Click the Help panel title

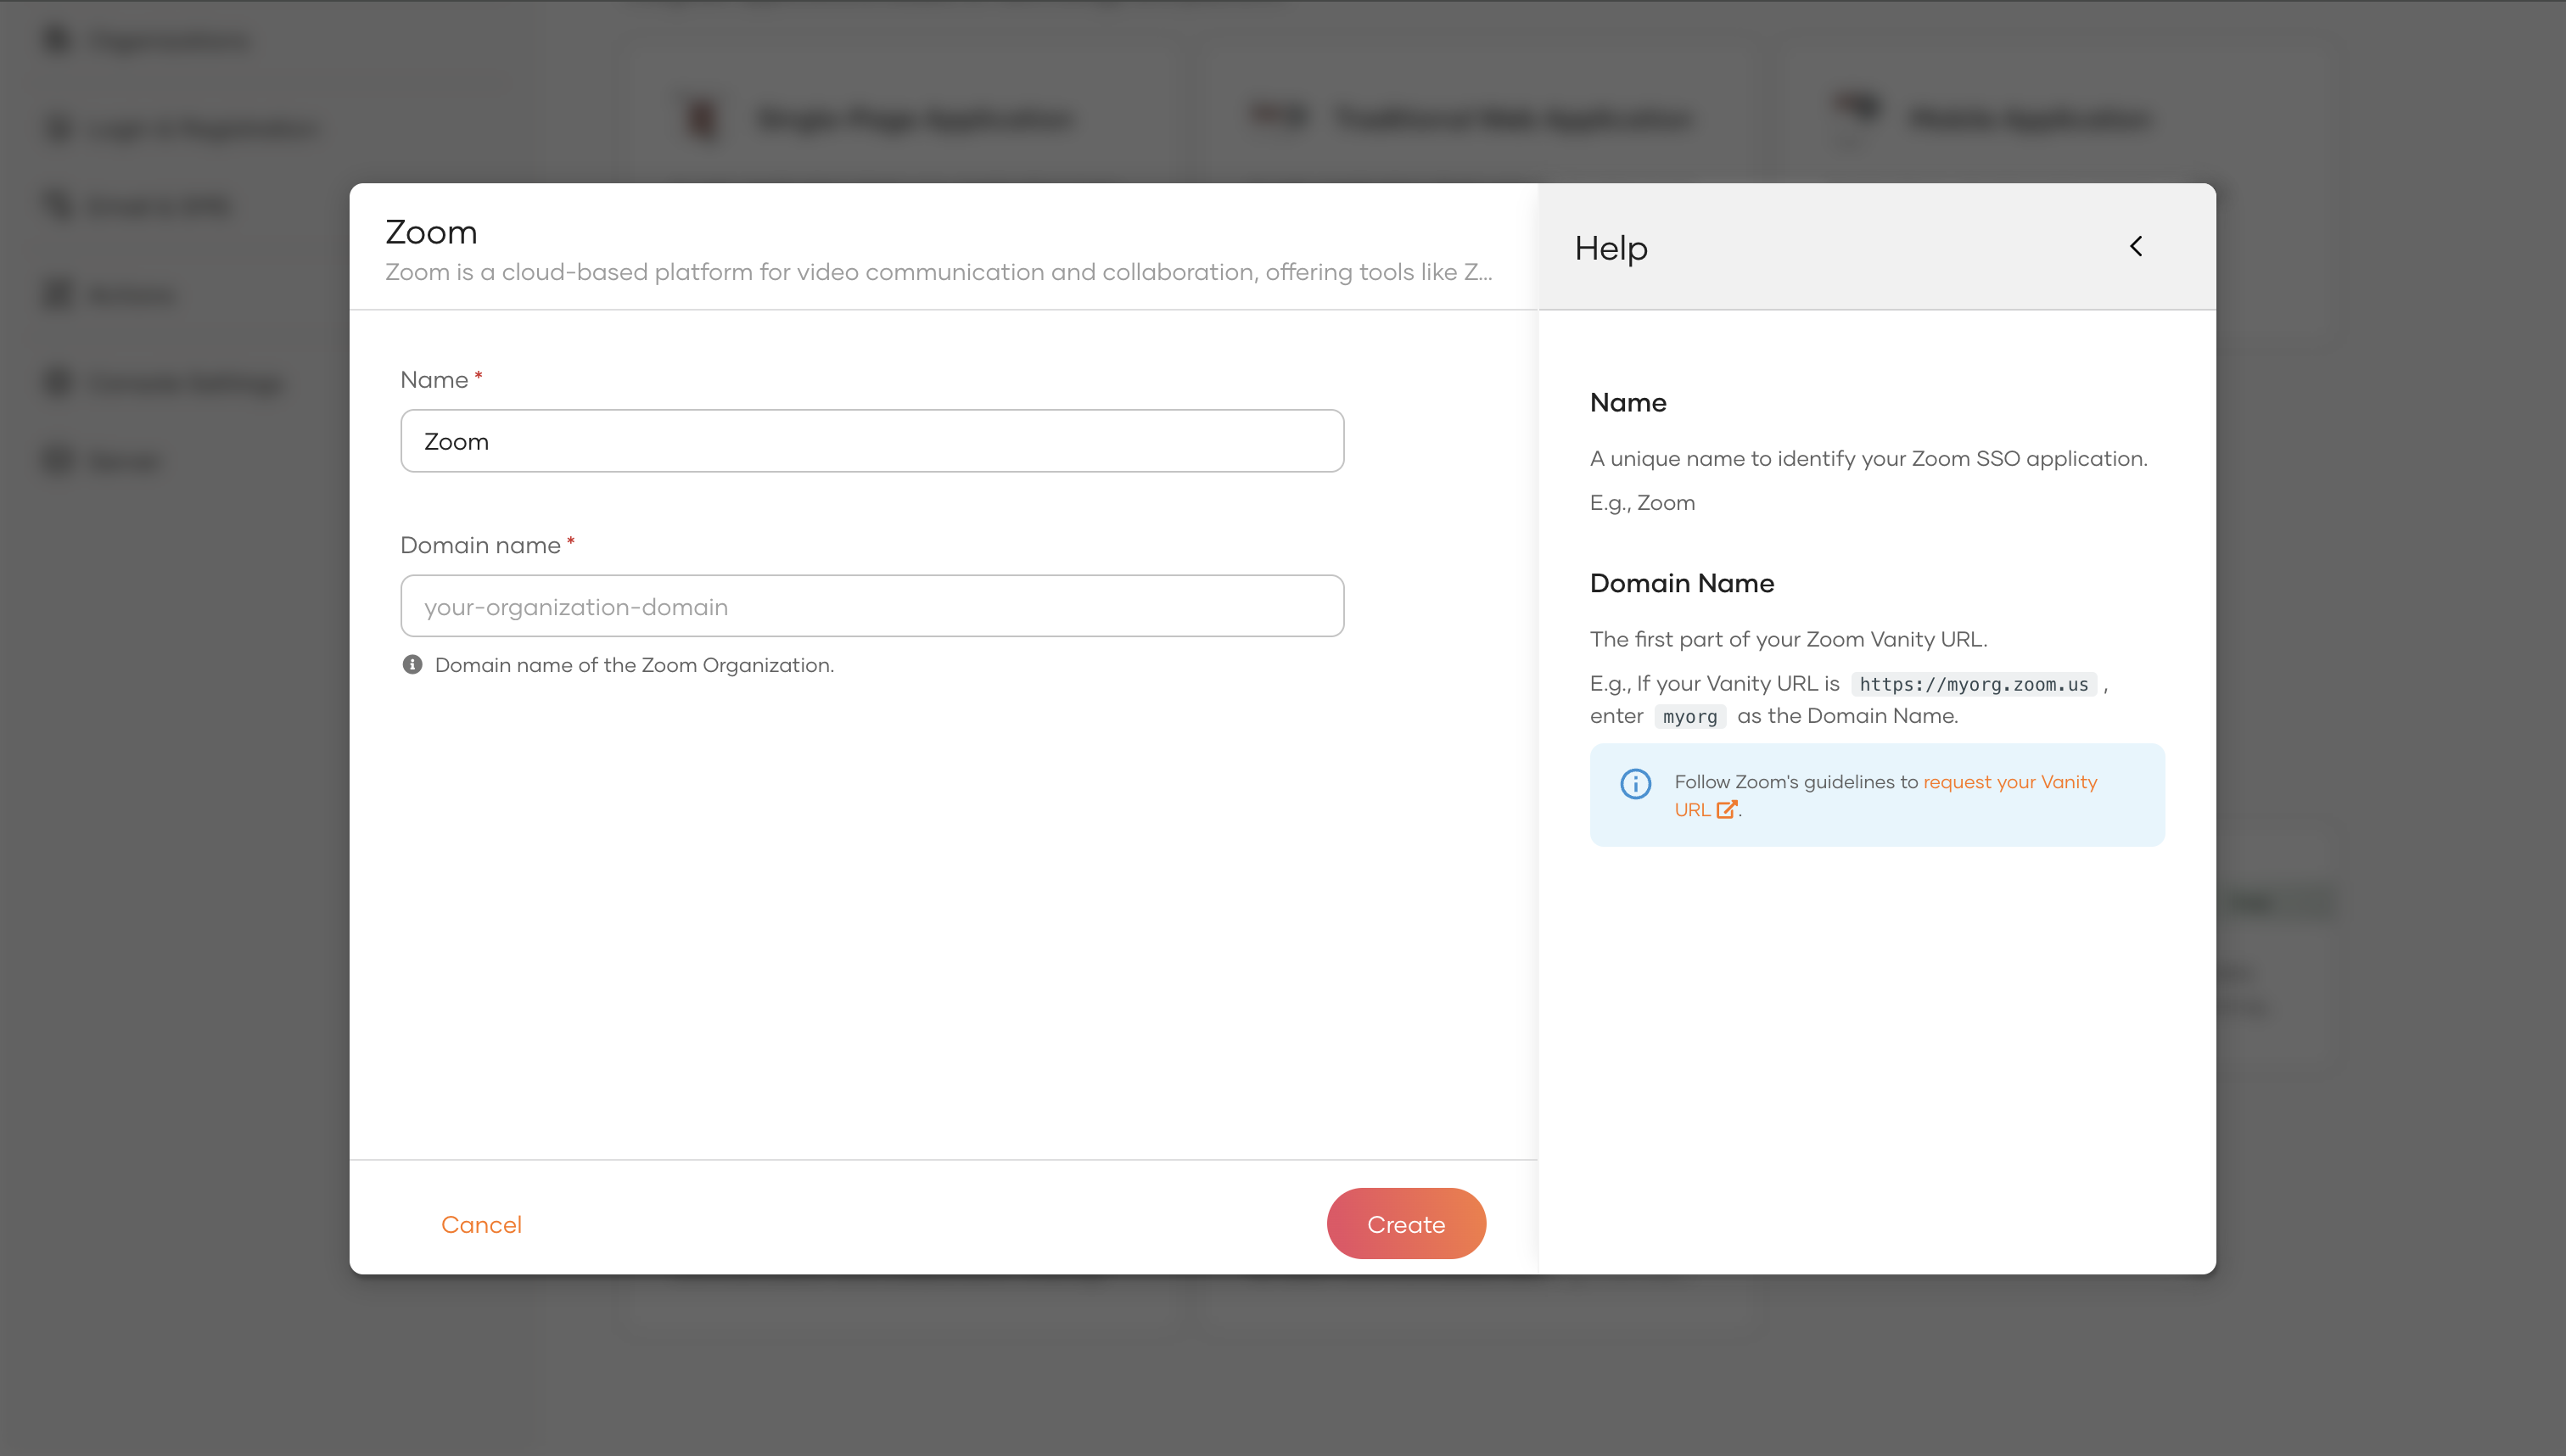point(1611,247)
